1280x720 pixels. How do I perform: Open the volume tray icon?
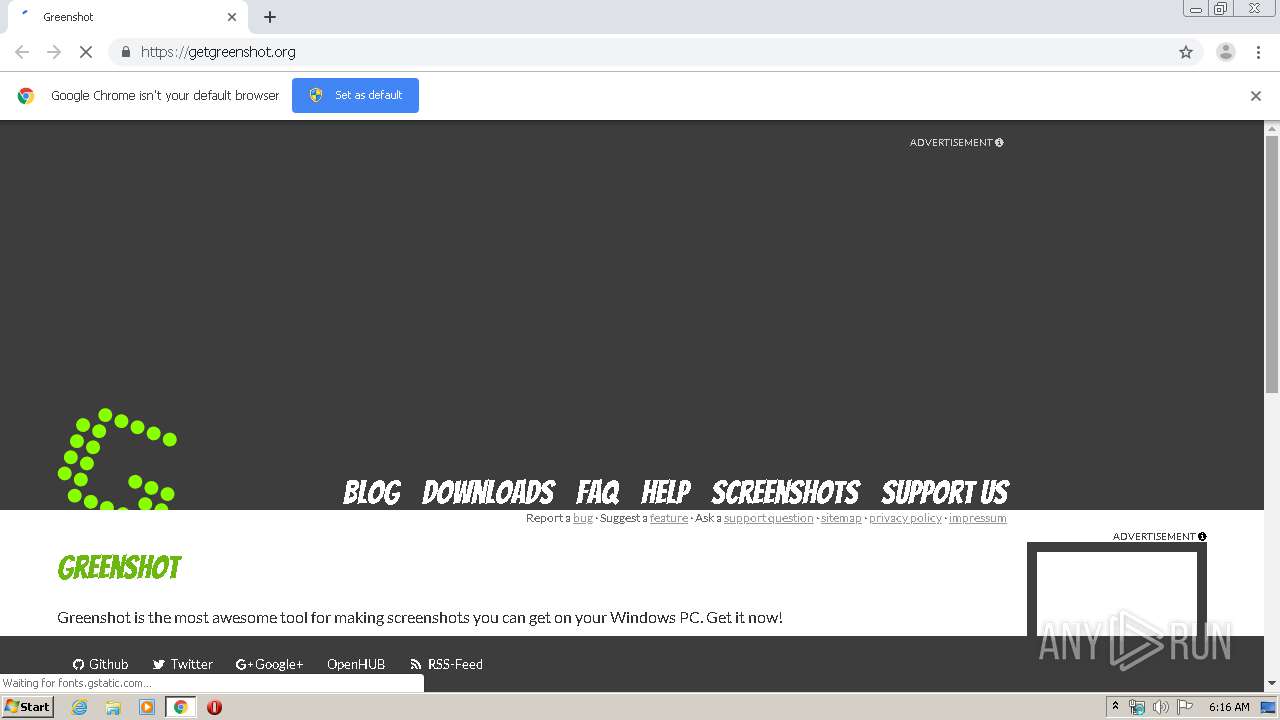(1160, 707)
